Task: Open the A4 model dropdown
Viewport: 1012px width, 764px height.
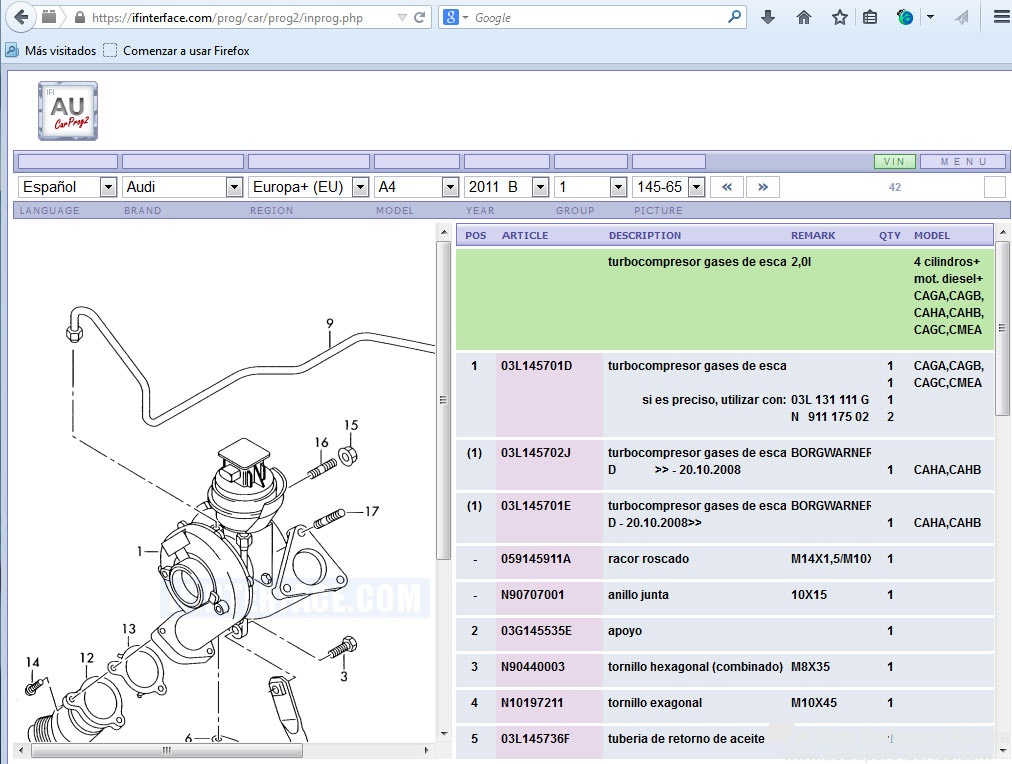Action: [416, 187]
